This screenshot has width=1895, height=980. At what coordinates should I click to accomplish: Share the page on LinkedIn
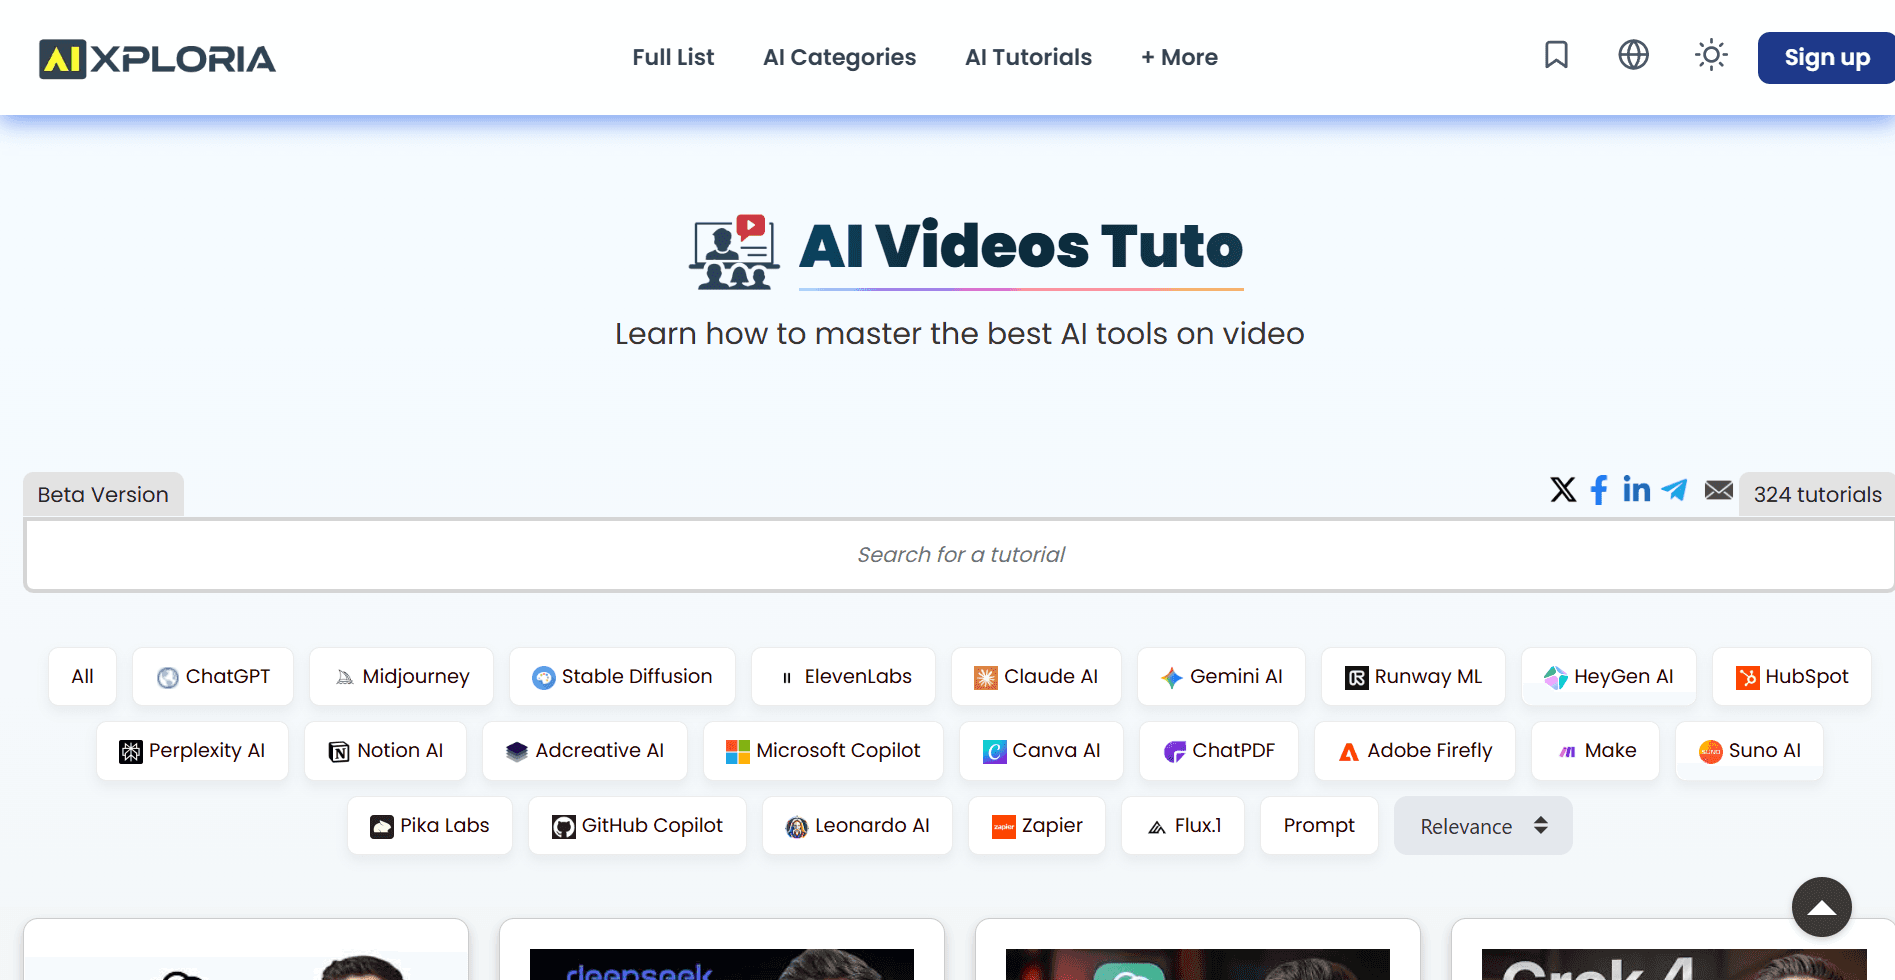tap(1636, 490)
